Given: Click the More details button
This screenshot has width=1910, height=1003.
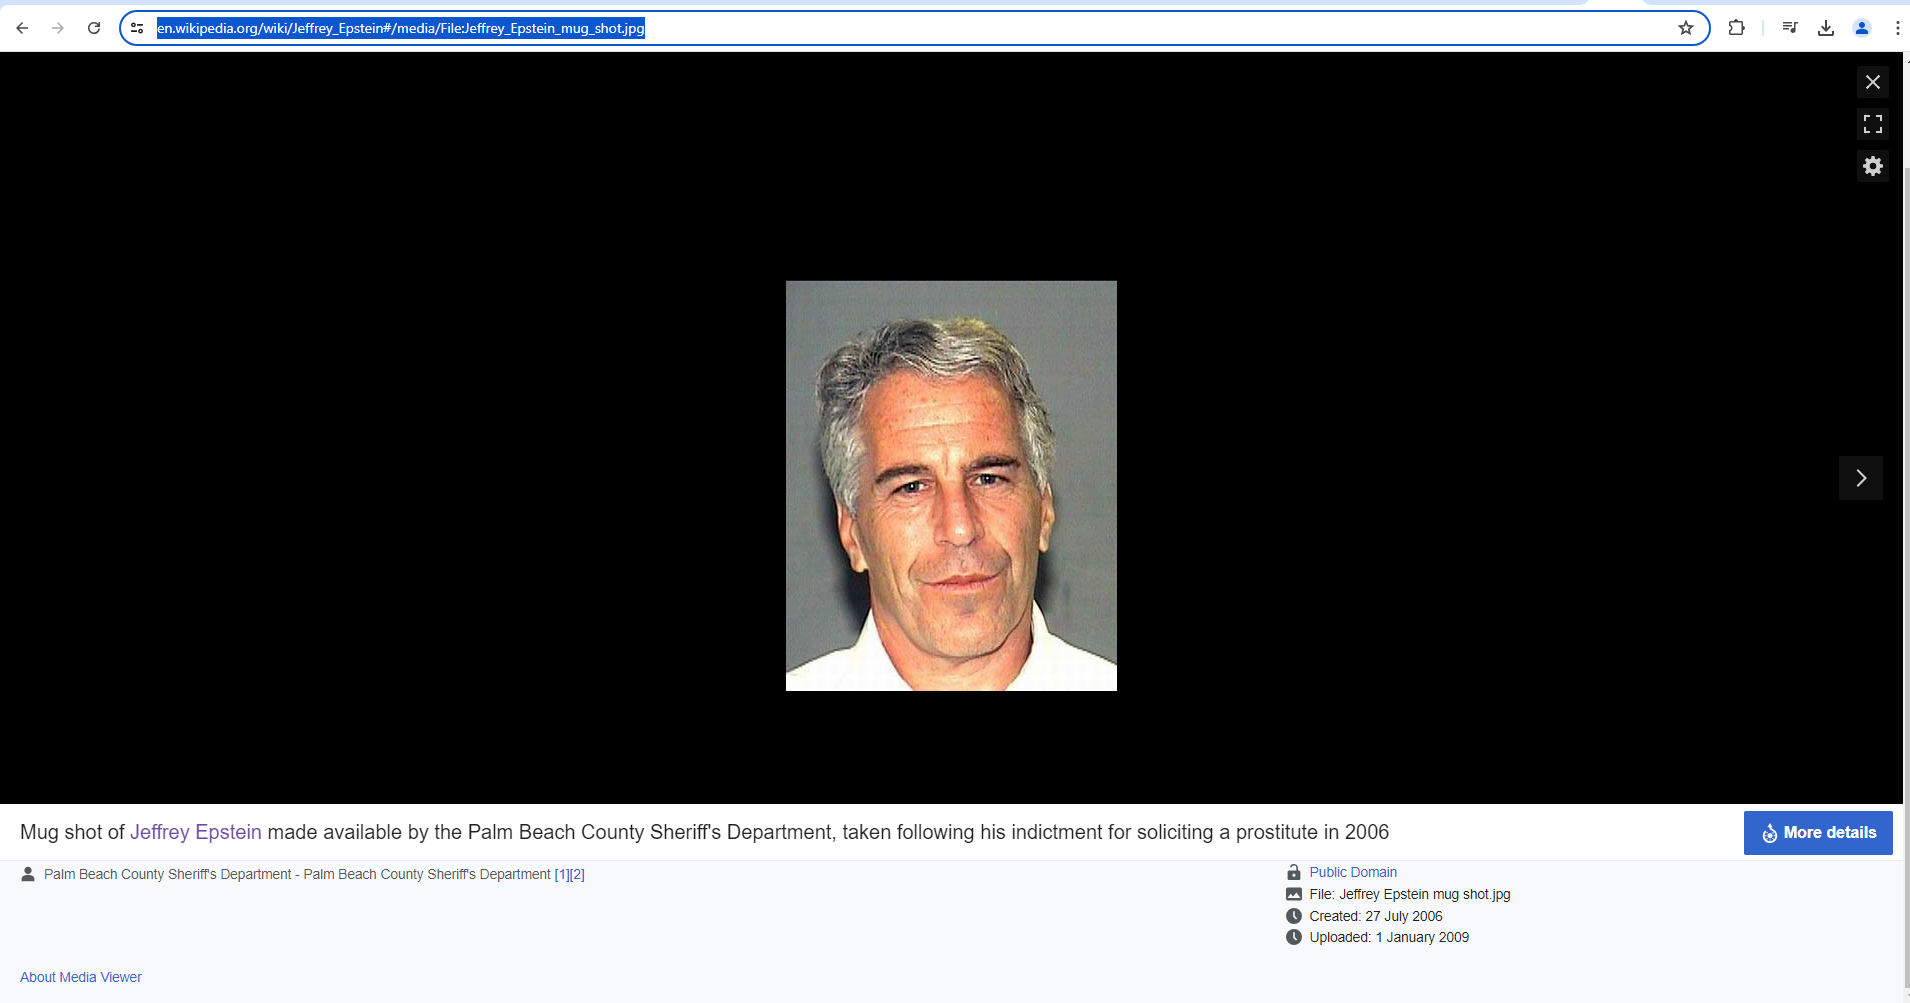Looking at the screenshot, I should (1817, 833).
